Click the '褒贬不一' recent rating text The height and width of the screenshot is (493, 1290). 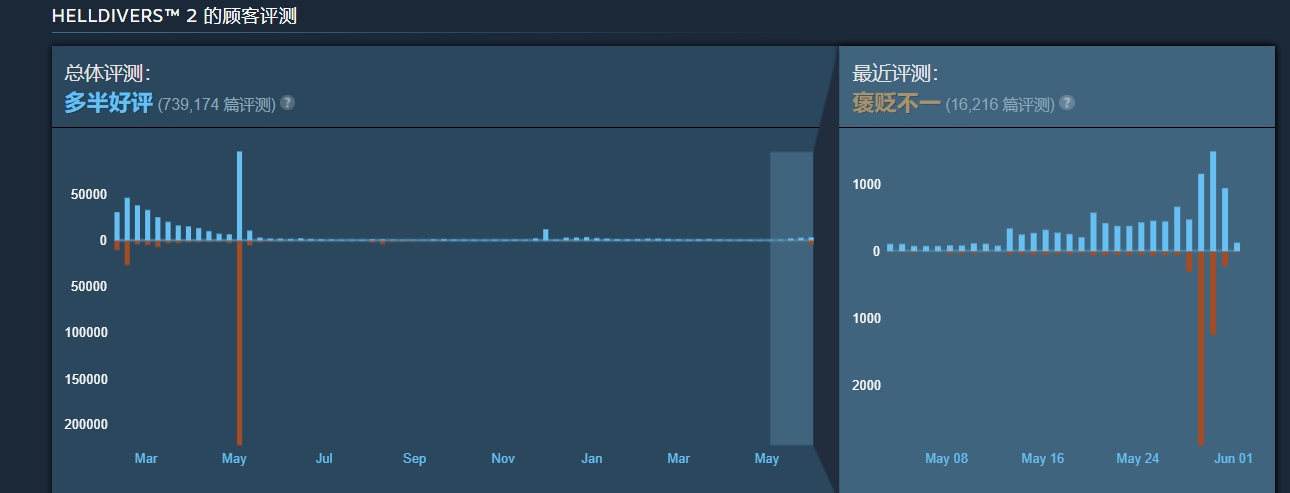click(x=896, y=103)
